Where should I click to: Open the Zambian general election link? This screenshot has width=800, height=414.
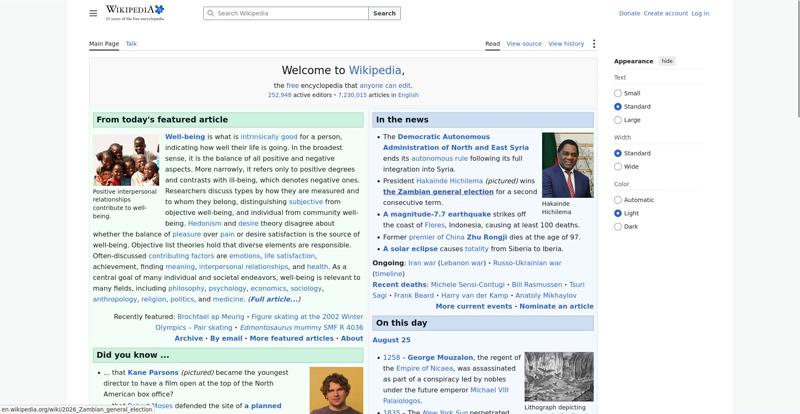438,192
